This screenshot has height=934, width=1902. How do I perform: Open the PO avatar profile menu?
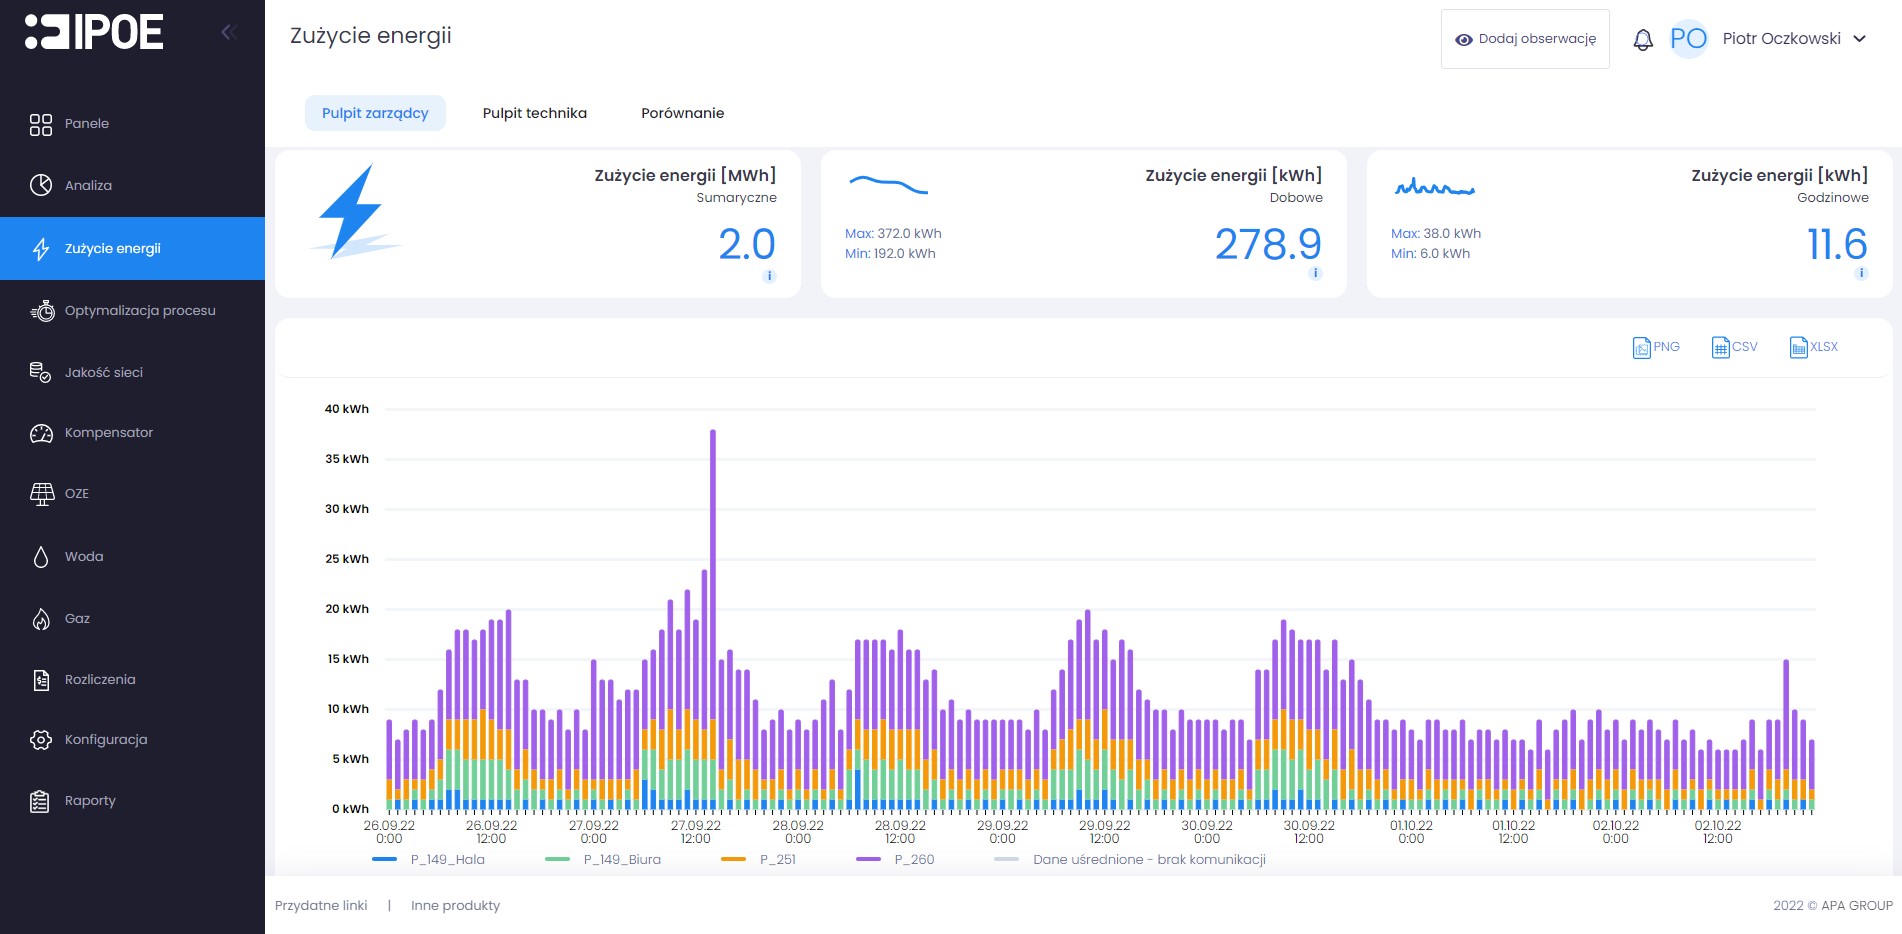tap(1688, 39)
